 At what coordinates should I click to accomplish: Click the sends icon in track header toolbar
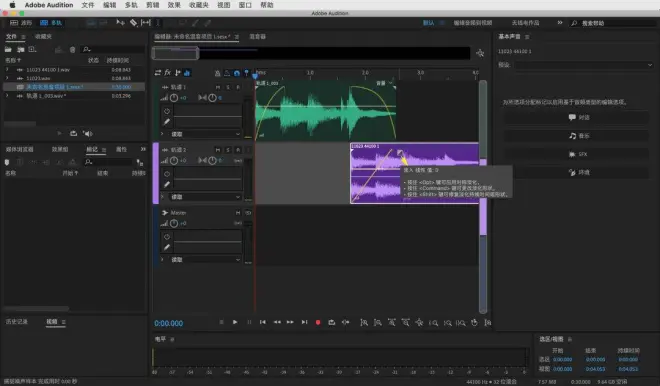point(178,73)
